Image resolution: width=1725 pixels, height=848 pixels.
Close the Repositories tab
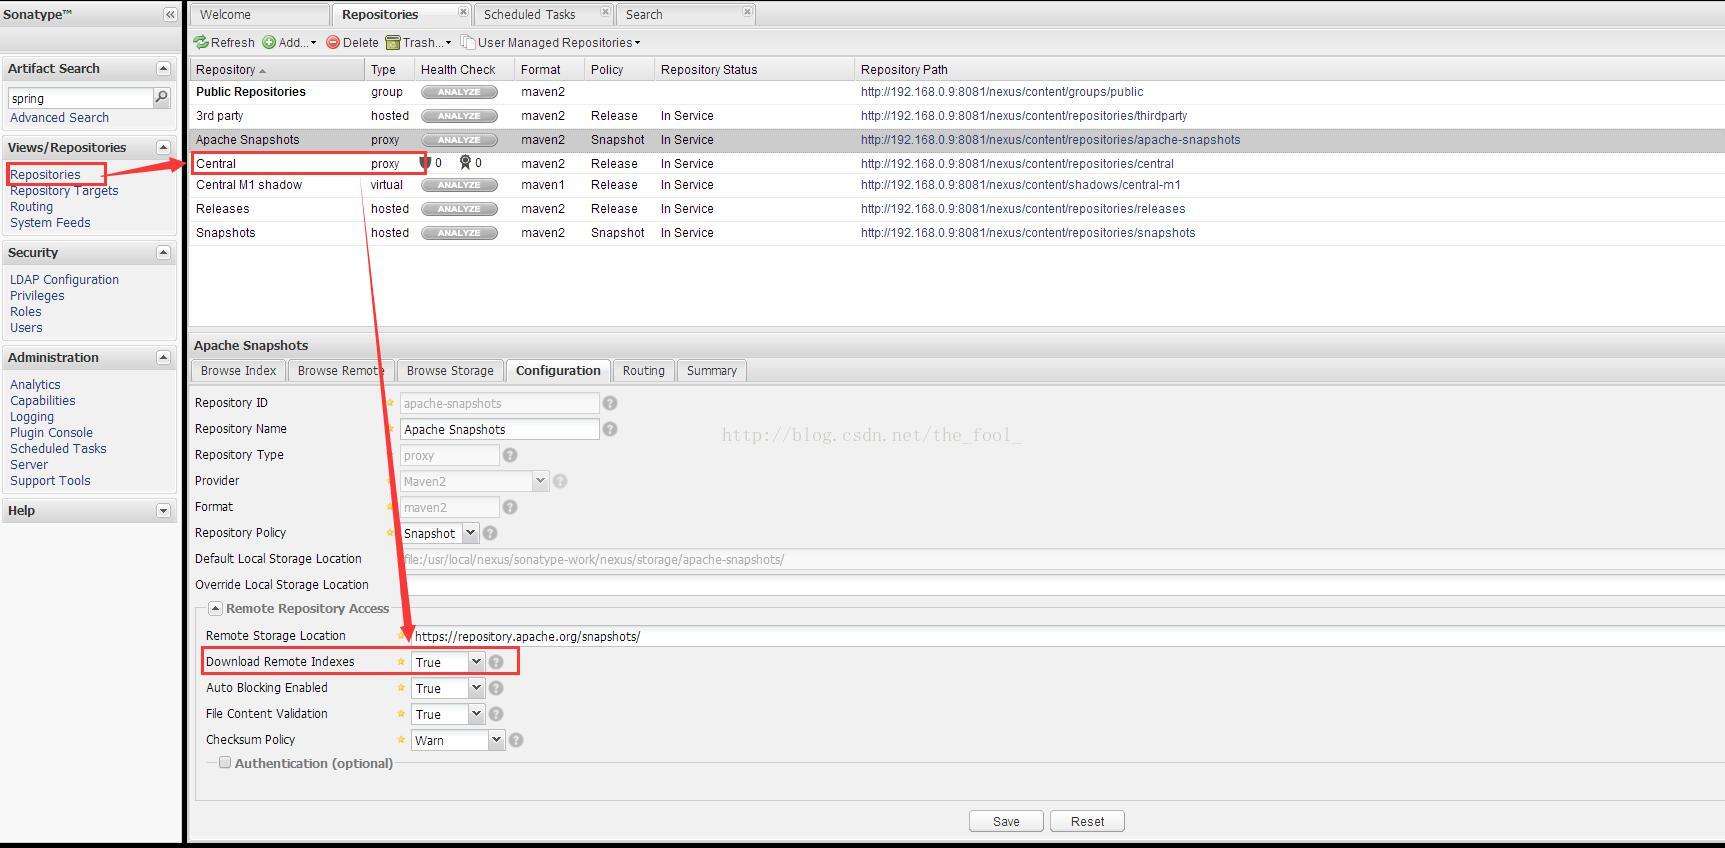463,12
